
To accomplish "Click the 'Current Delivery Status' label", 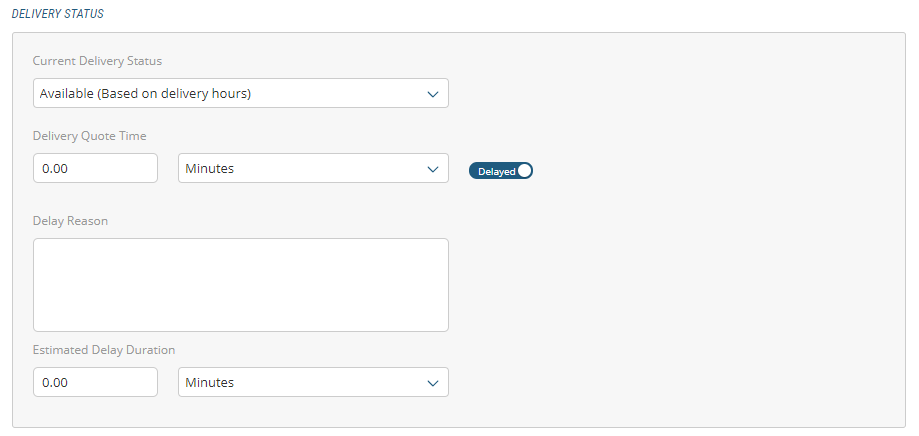I will (97, 61).
